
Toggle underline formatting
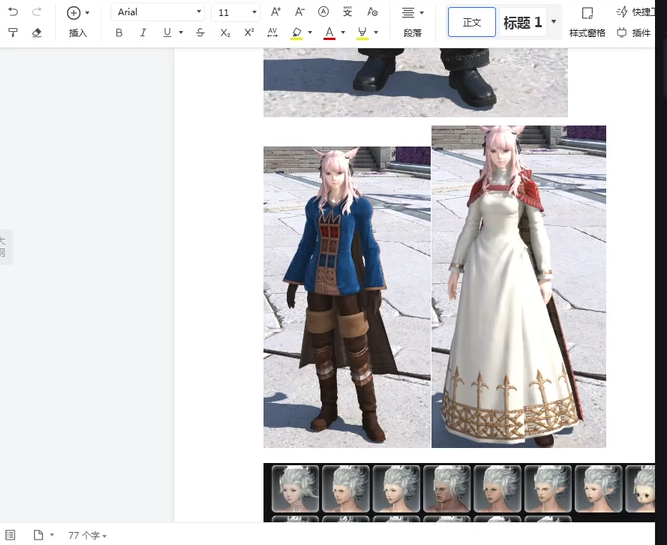[167, 32]
